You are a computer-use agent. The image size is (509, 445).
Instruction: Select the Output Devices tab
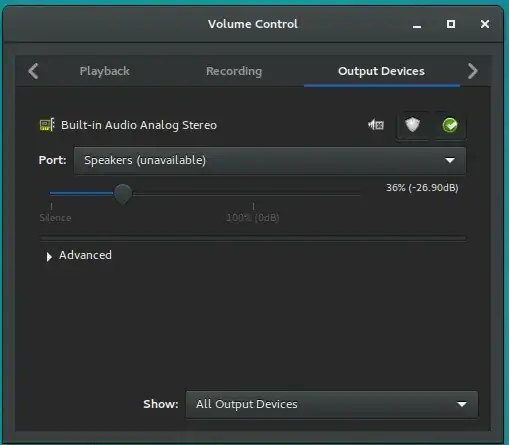pyautogui.click(x=381, y=71)
